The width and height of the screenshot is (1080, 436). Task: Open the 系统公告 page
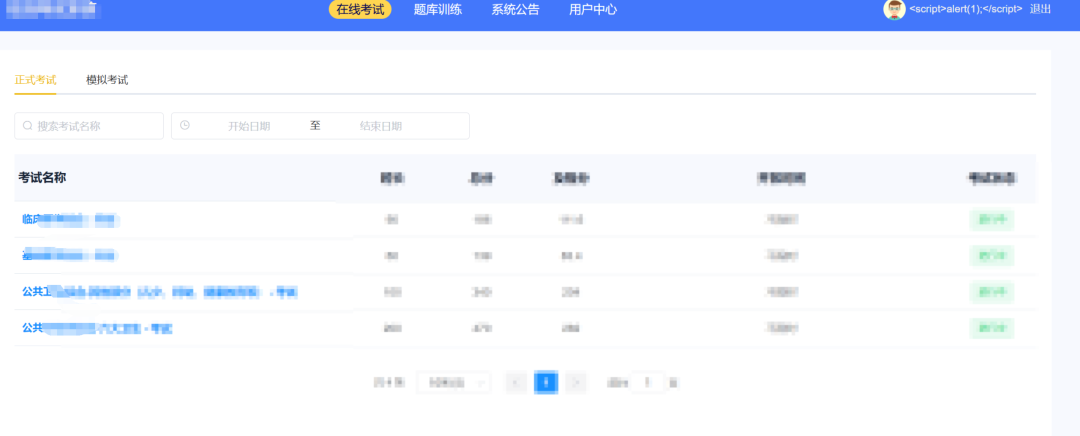click(515, 10)
